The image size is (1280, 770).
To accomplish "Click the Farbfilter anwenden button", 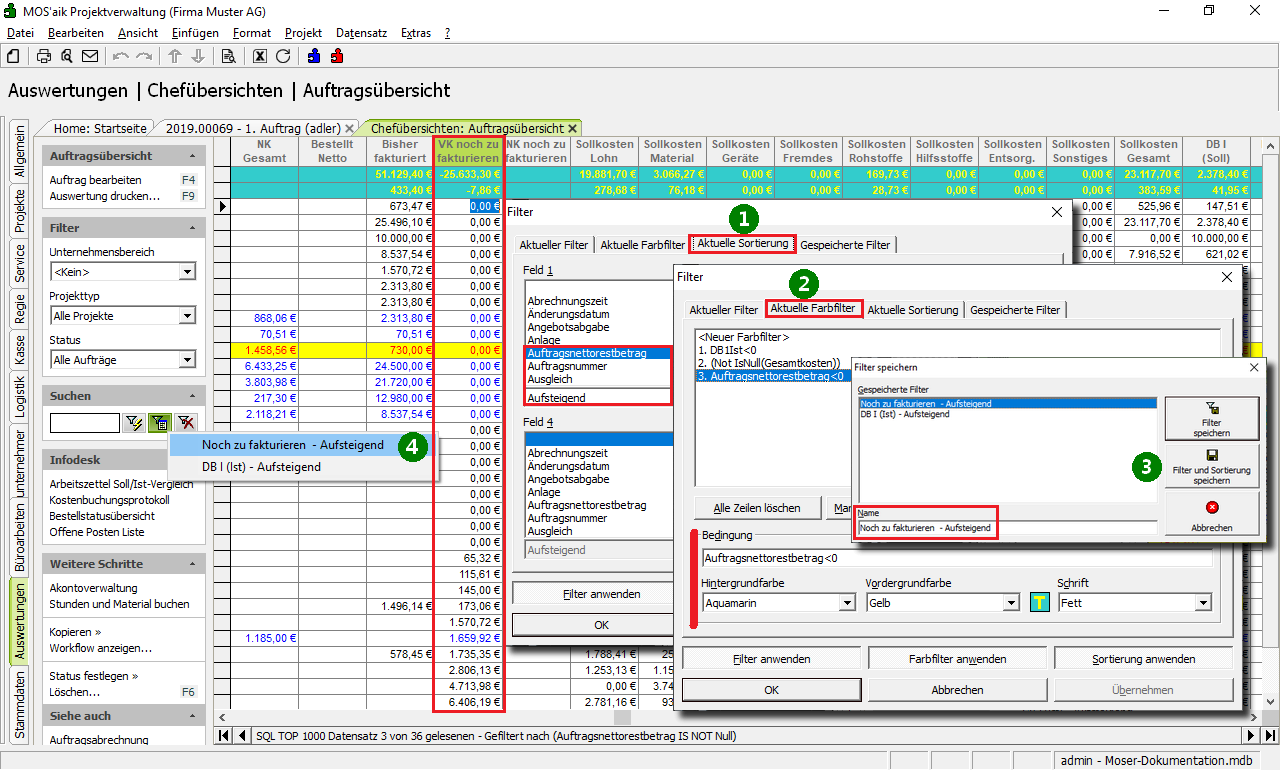I will [x=957, y=659].
